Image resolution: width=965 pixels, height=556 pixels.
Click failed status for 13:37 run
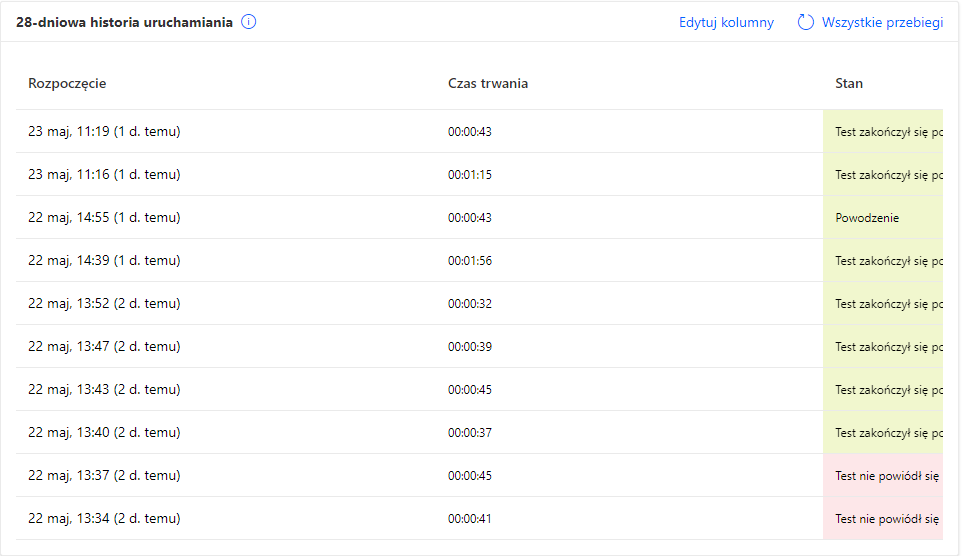886,475
